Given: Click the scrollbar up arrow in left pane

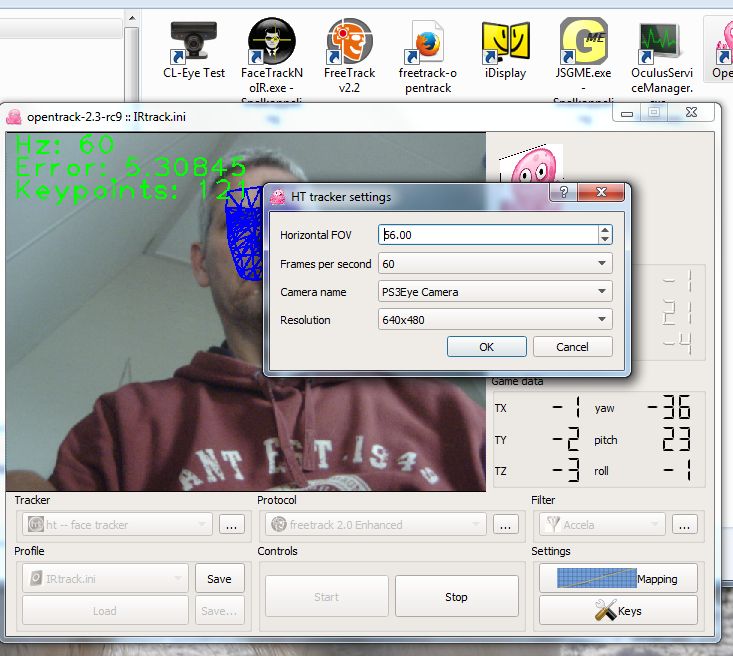Looking at the screenshot, I should click(132, 19).
